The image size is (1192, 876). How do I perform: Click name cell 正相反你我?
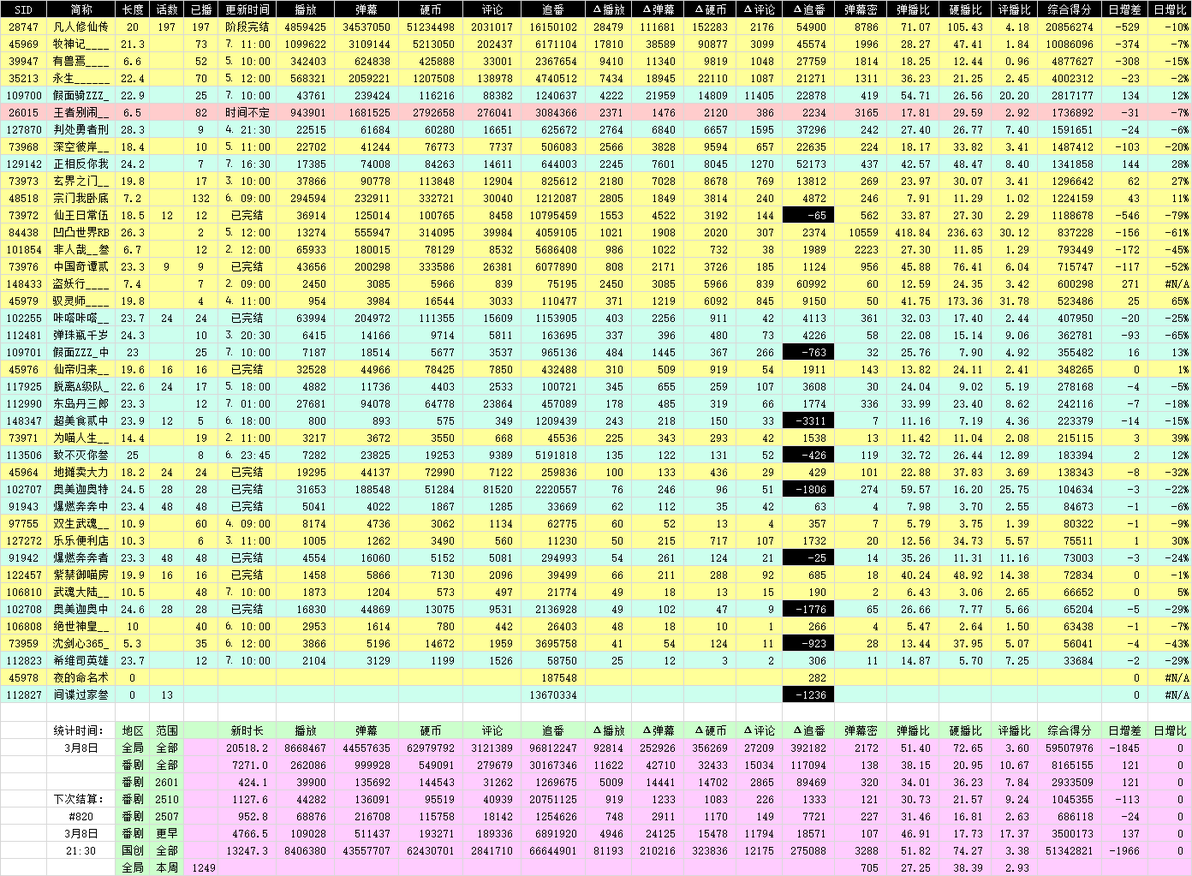(x=81, y=164)
